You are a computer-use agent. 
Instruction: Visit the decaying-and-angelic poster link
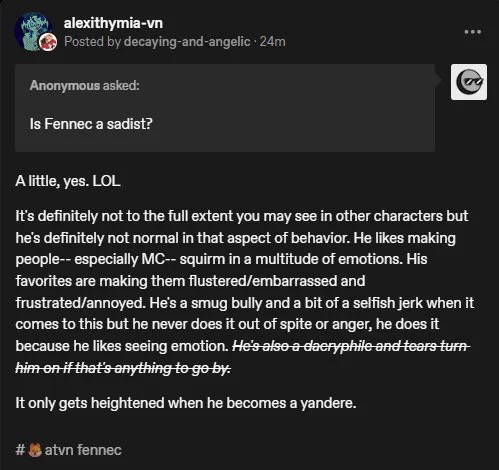(187, 42)
